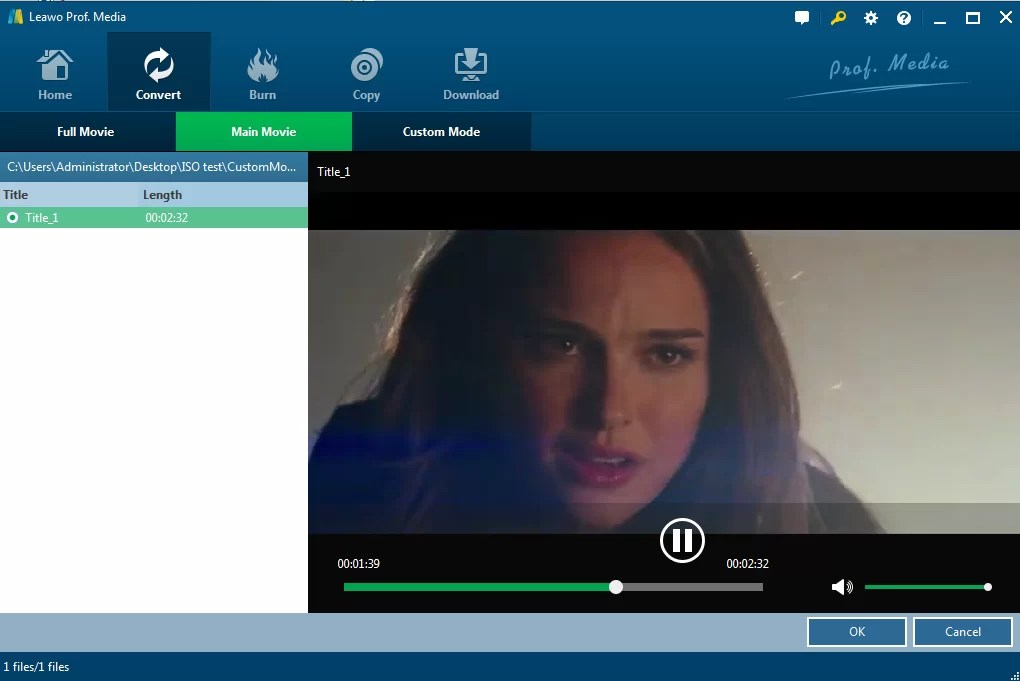Open the feedback chat icon
Screen dimensions: 1020x681
tap(801, 17)
